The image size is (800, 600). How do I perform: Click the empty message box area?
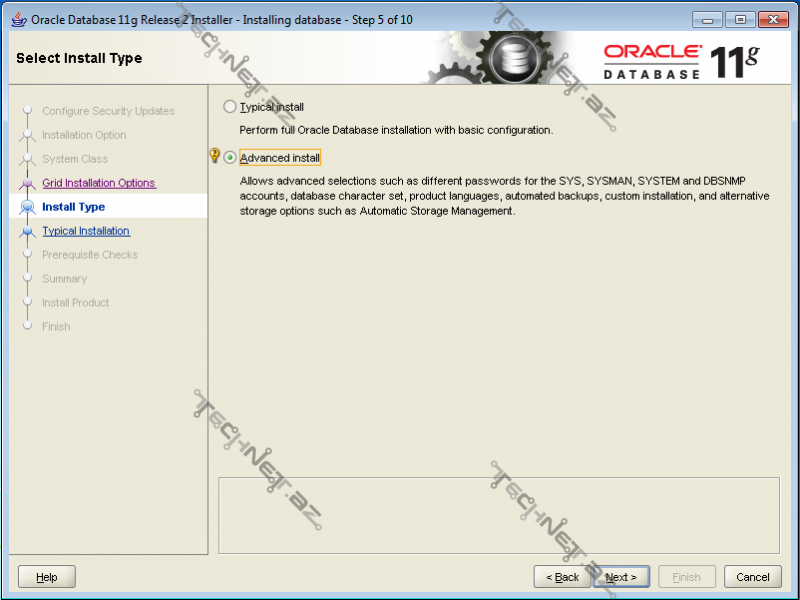click(498, 515)
